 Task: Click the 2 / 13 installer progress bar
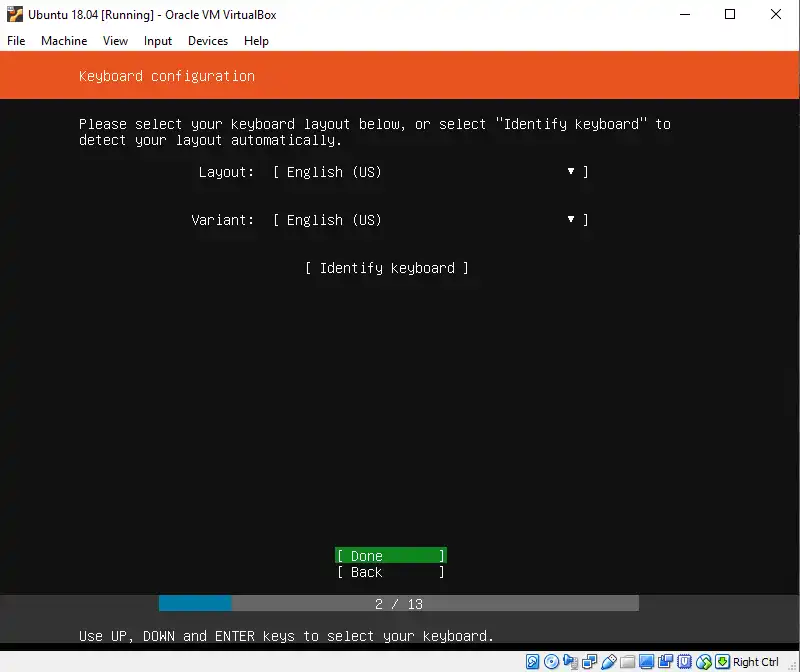click(398, 604)
